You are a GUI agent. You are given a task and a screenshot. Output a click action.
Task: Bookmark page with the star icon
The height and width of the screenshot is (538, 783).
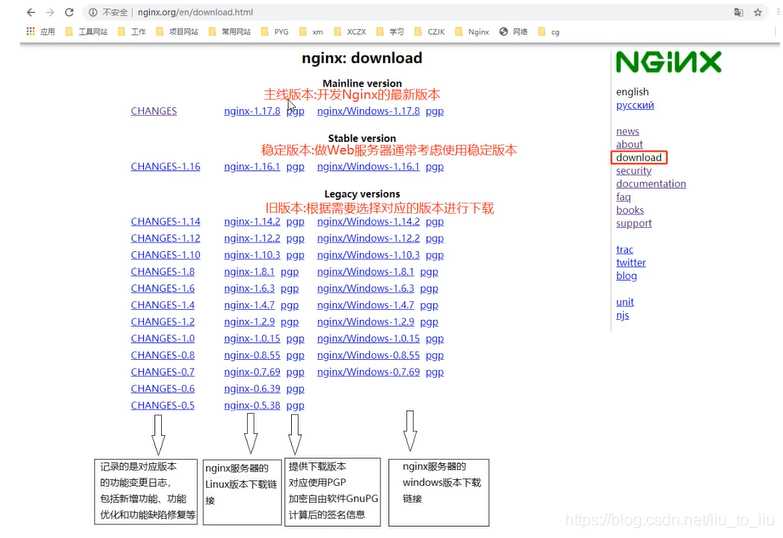(758, 12)
